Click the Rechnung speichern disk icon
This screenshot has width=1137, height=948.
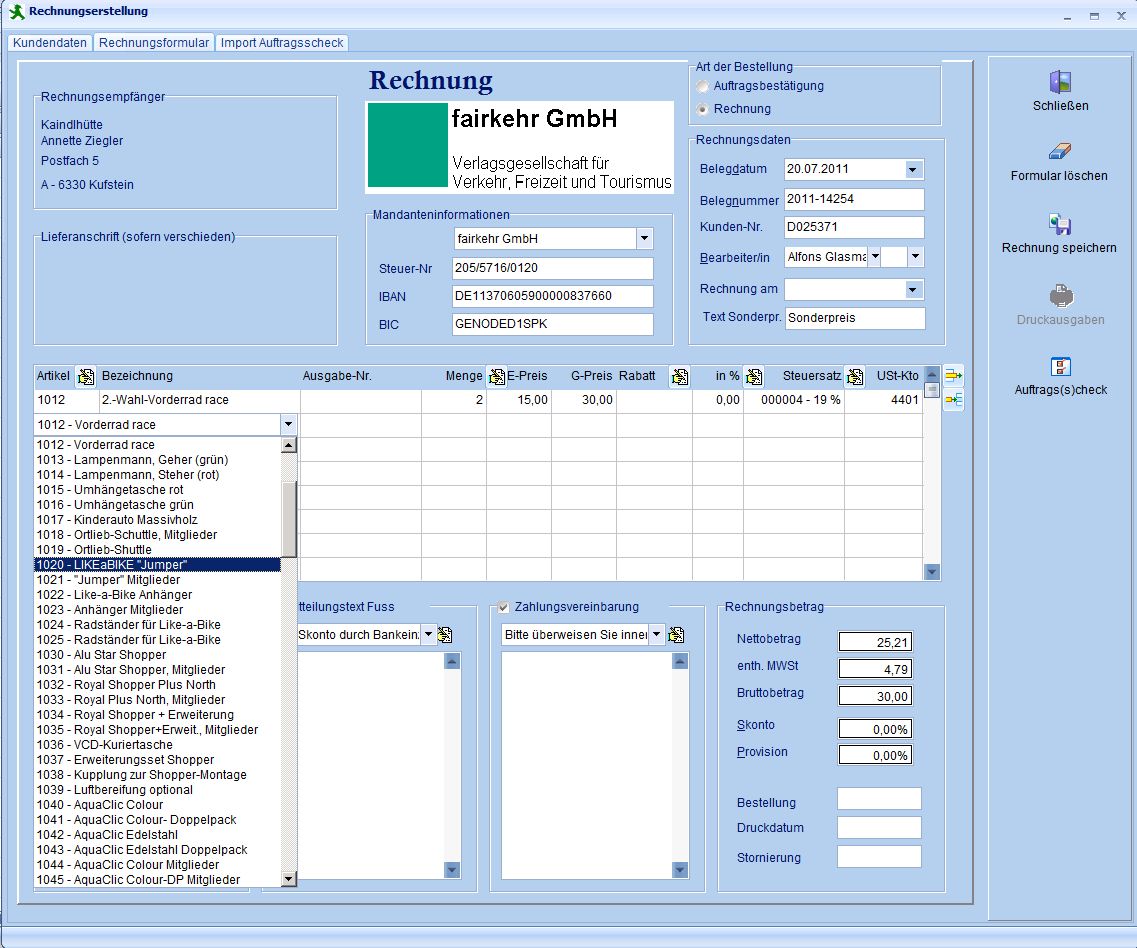pyautogui.click(x=1059, y=223)
